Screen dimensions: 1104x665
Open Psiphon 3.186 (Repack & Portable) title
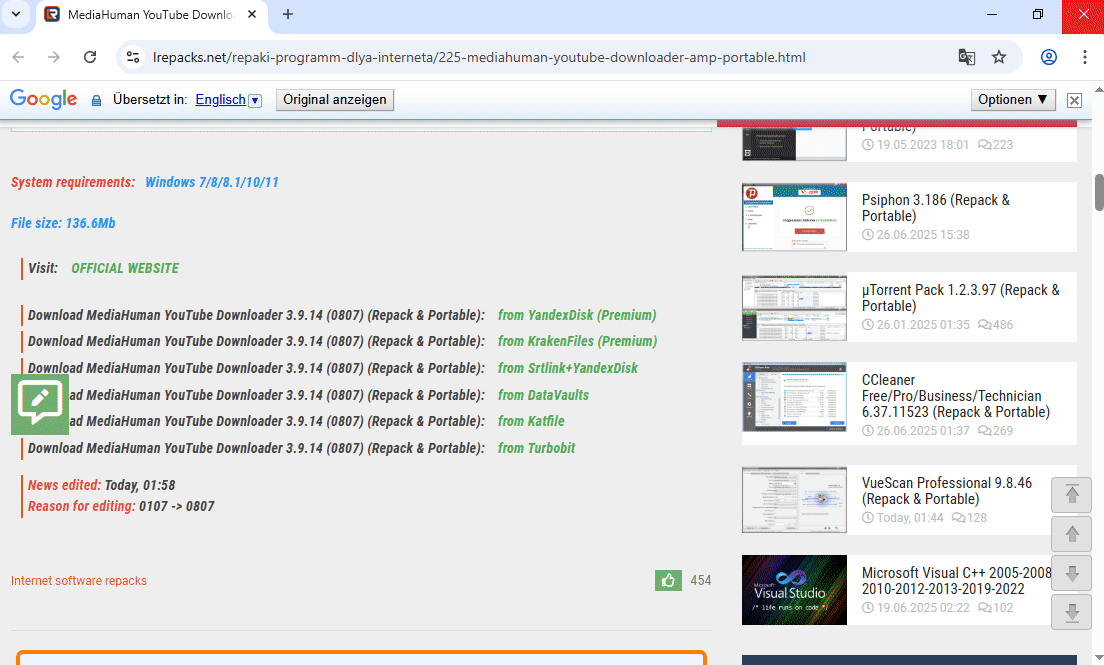pyautogui.click(x=936, y=208)
